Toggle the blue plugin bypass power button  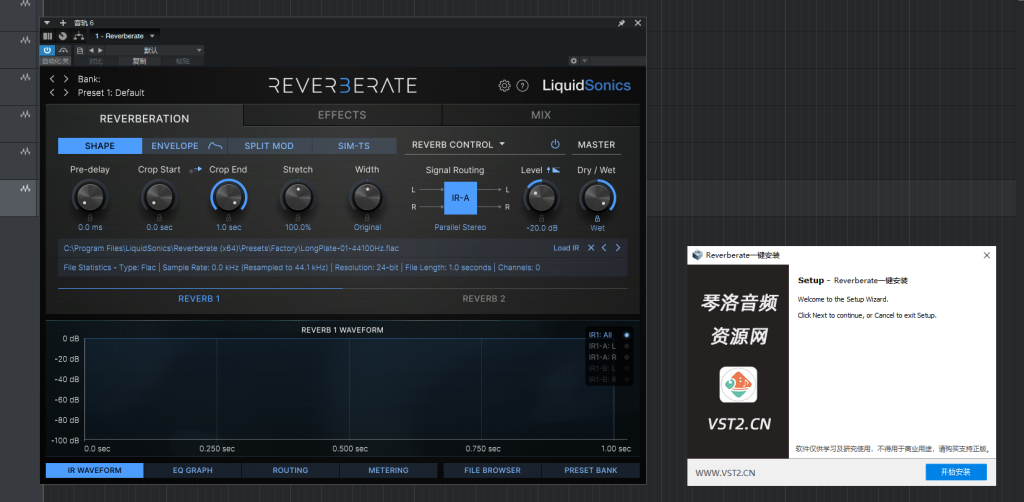click(x=48, y=50)
